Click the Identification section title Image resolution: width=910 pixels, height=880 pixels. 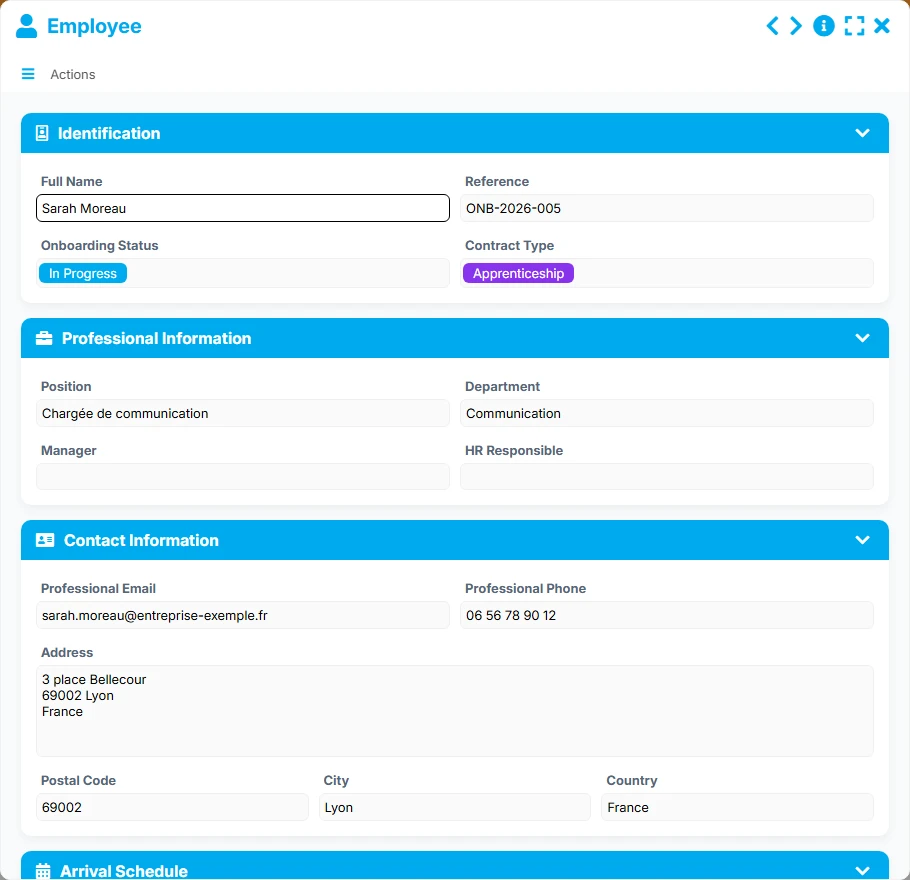(109, 133)
